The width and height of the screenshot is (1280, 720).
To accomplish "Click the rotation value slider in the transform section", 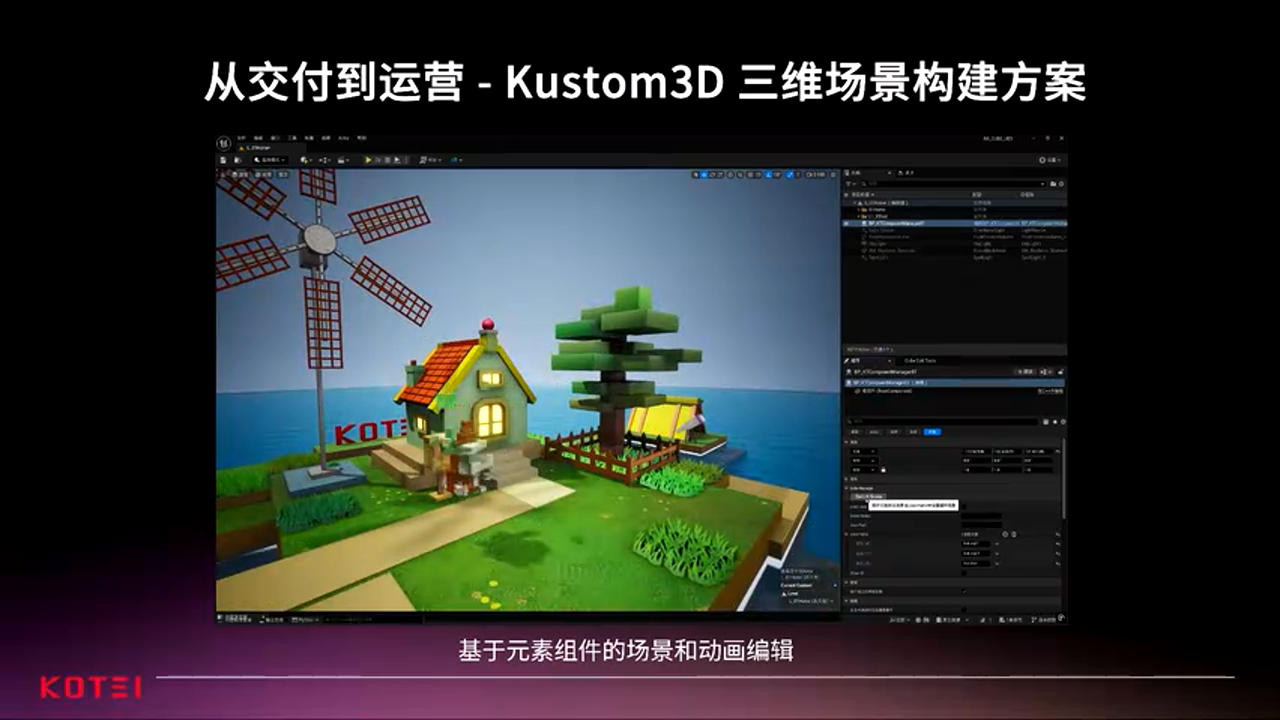I will coord(976,460).
